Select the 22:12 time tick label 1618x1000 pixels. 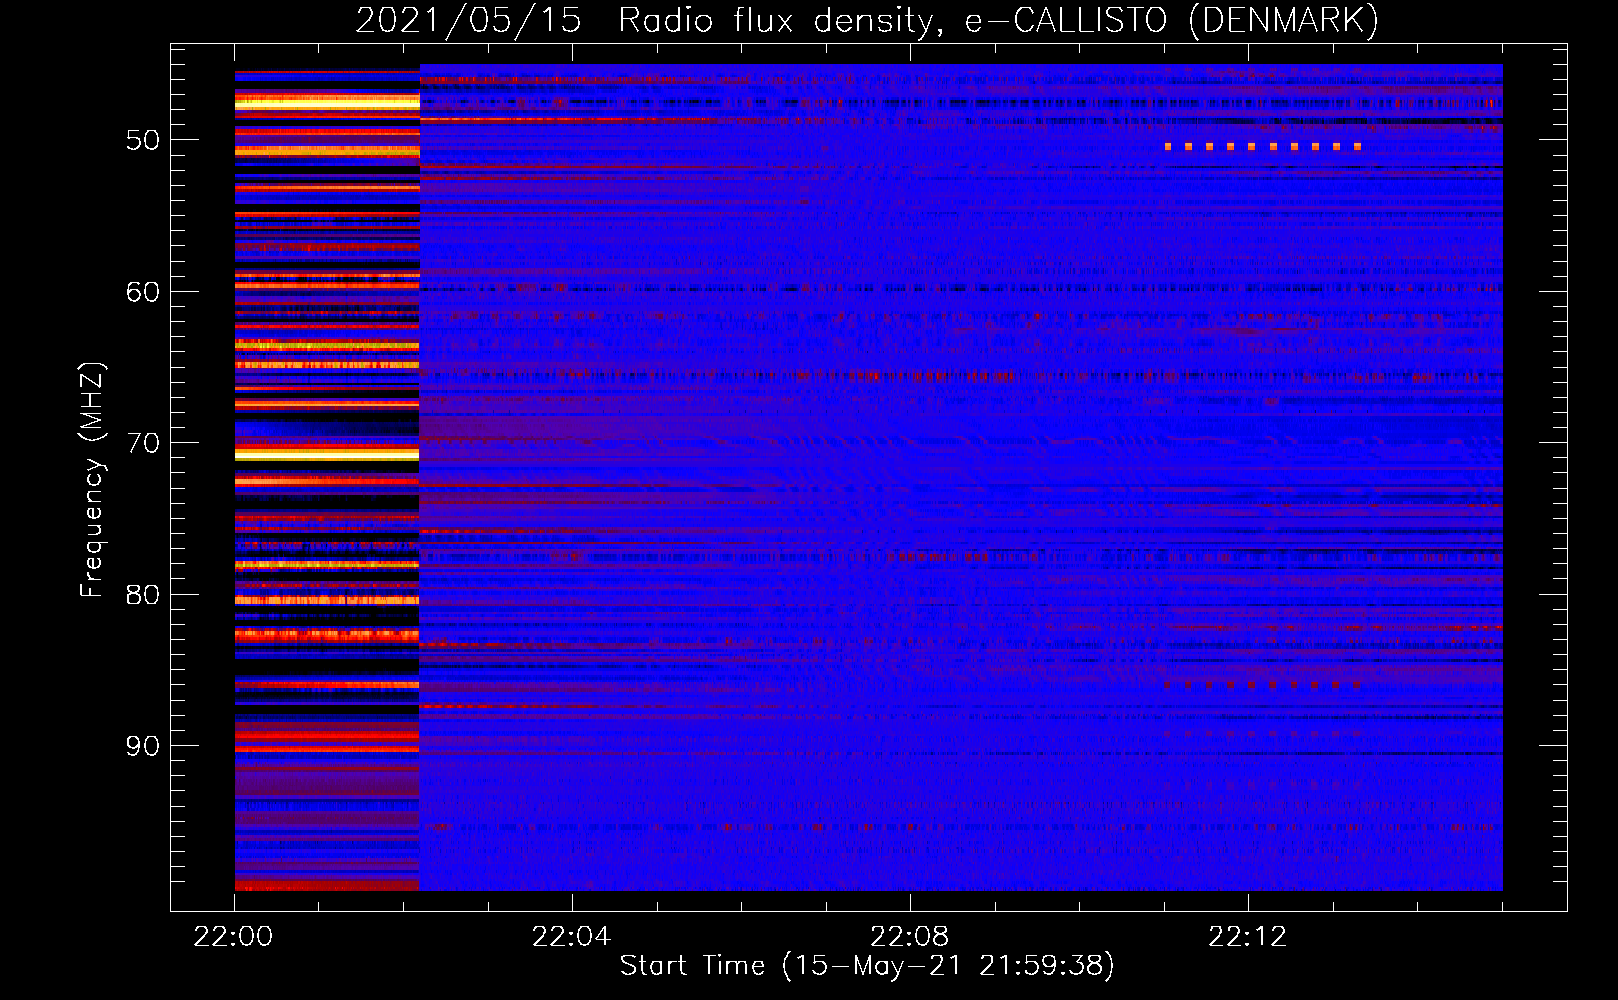(1247, 937)
